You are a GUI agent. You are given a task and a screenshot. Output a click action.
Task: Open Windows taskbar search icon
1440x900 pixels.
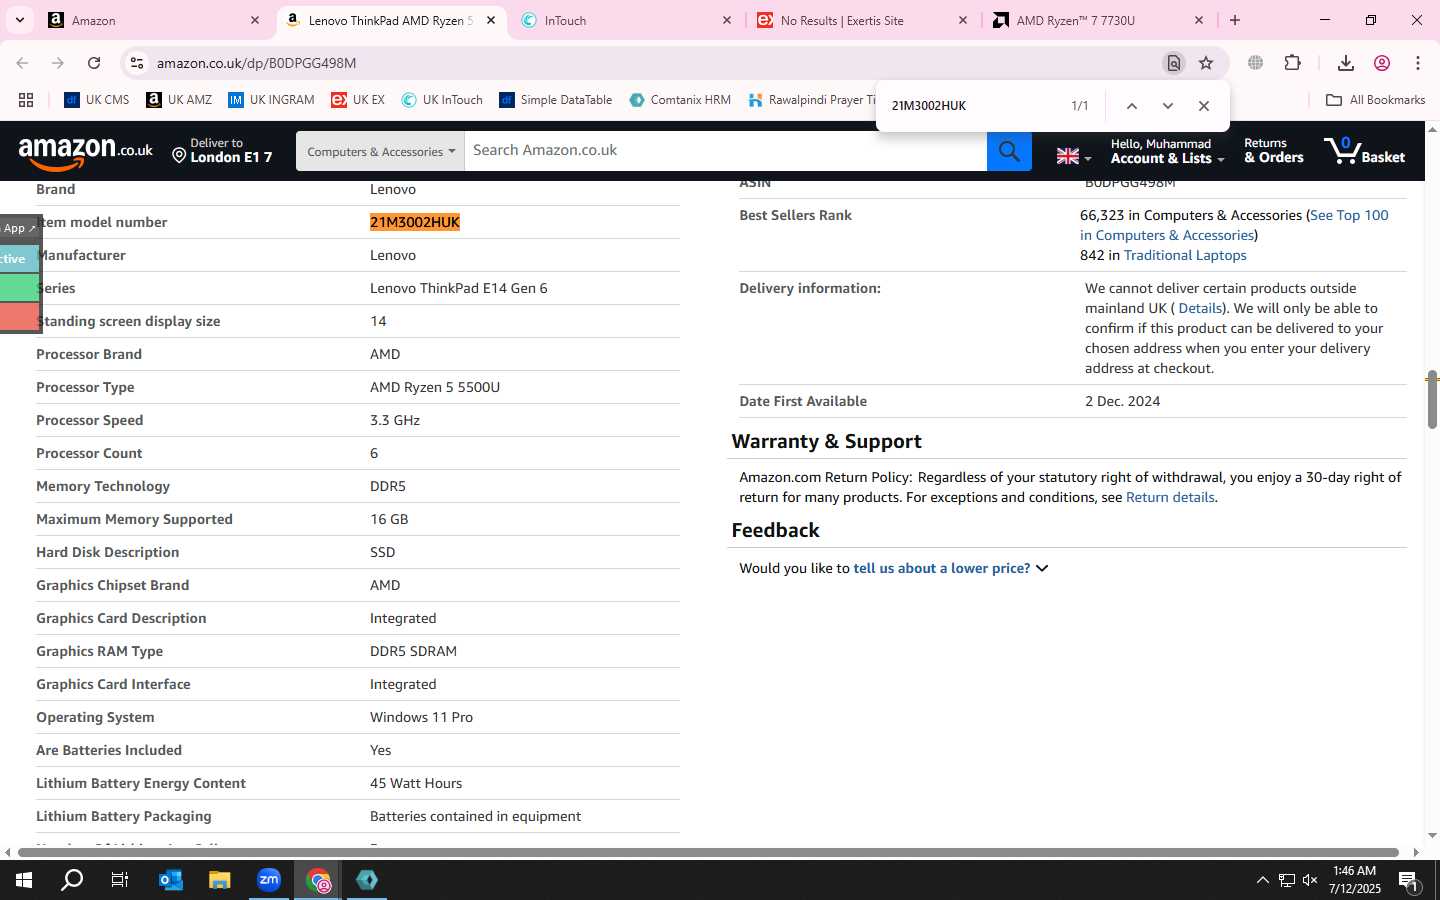click(72, 880)
